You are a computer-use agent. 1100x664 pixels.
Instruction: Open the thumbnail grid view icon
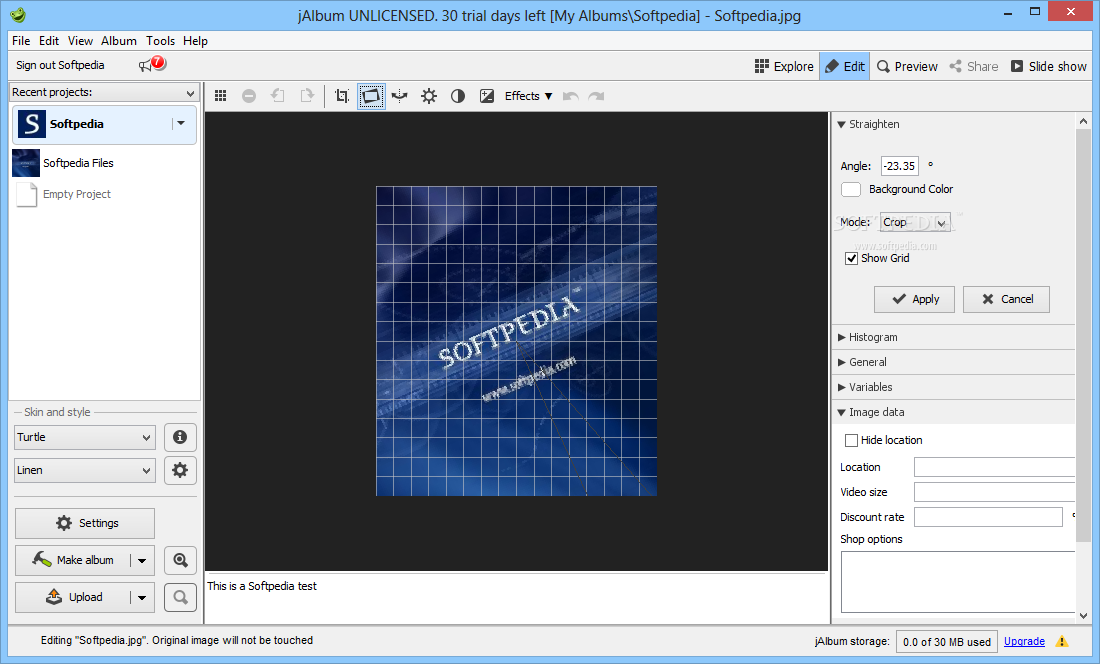pos(220,96)
